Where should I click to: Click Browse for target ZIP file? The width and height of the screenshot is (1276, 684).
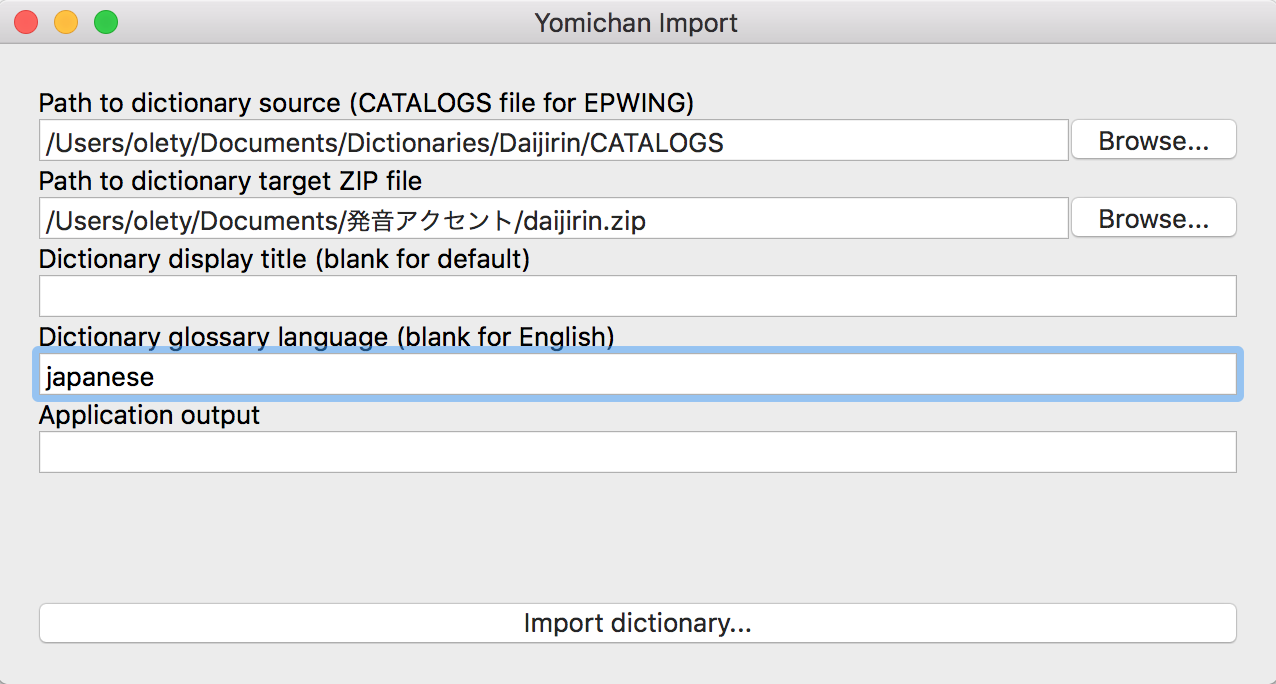(1154, 218)
